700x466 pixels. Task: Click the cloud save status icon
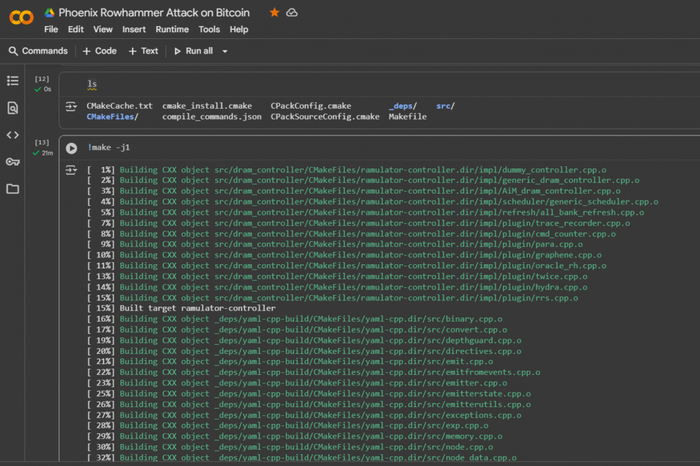point(291,13)
